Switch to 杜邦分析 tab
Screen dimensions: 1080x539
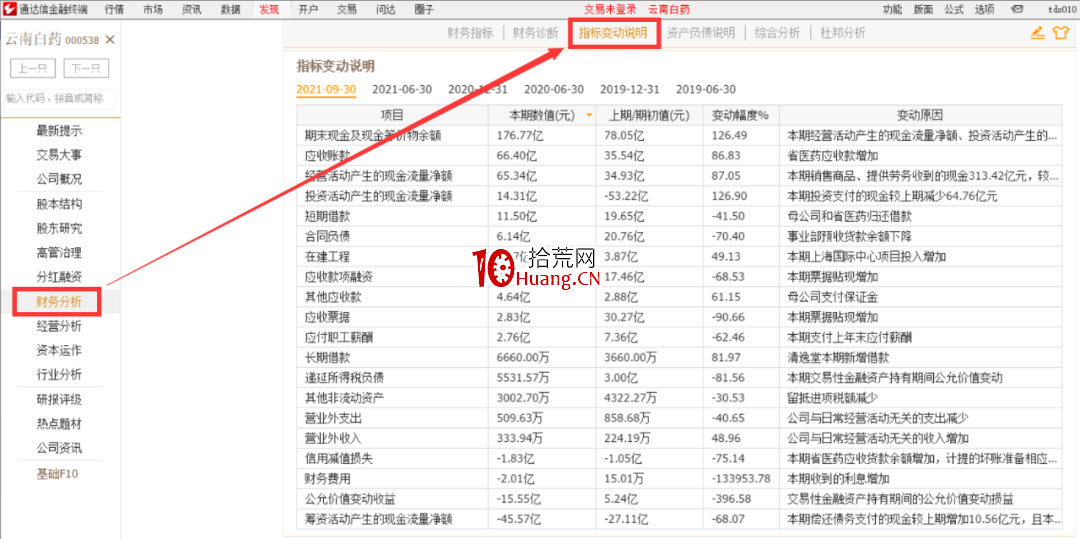click(842, 33)
